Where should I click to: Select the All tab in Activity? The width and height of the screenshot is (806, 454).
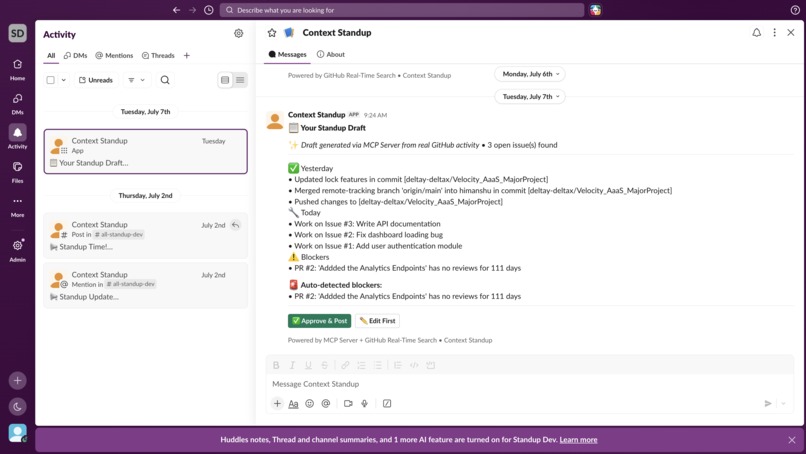point(51,56)
